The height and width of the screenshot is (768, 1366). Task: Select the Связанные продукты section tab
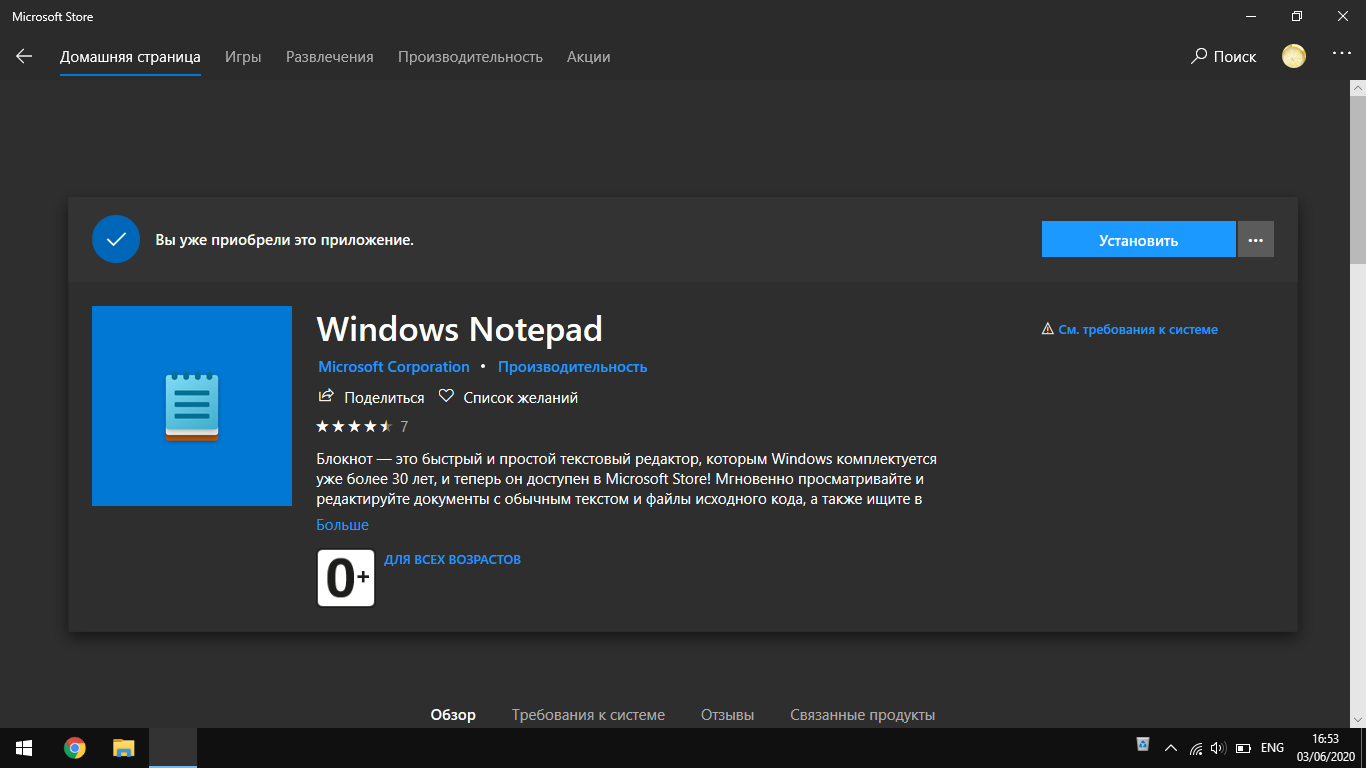pos(863,715)
